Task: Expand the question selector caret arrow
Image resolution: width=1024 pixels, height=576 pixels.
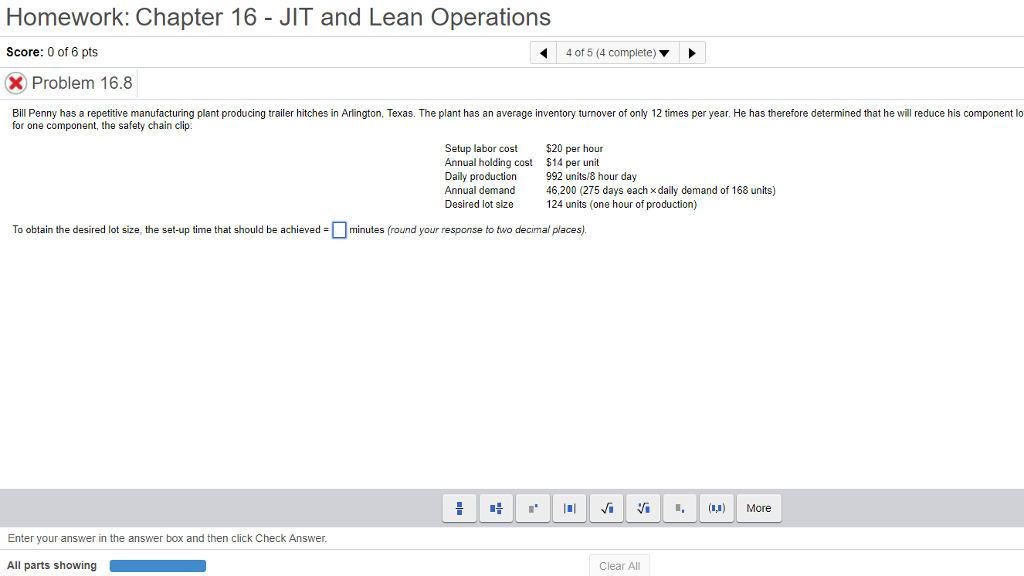Action: coord(664,52)
